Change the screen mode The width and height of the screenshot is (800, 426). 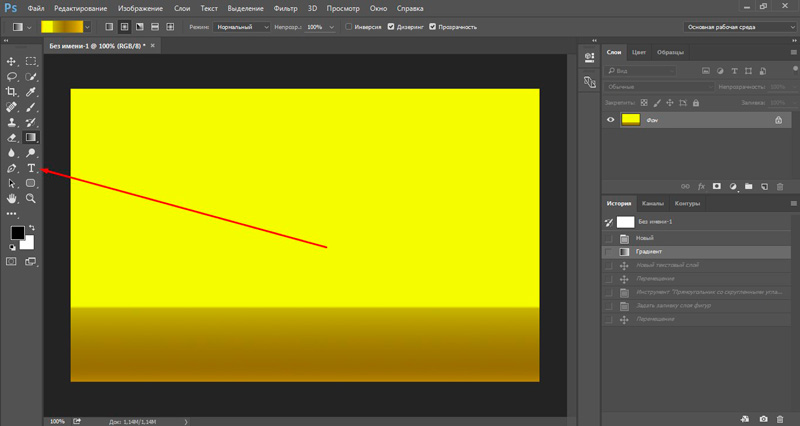(31, 261)
